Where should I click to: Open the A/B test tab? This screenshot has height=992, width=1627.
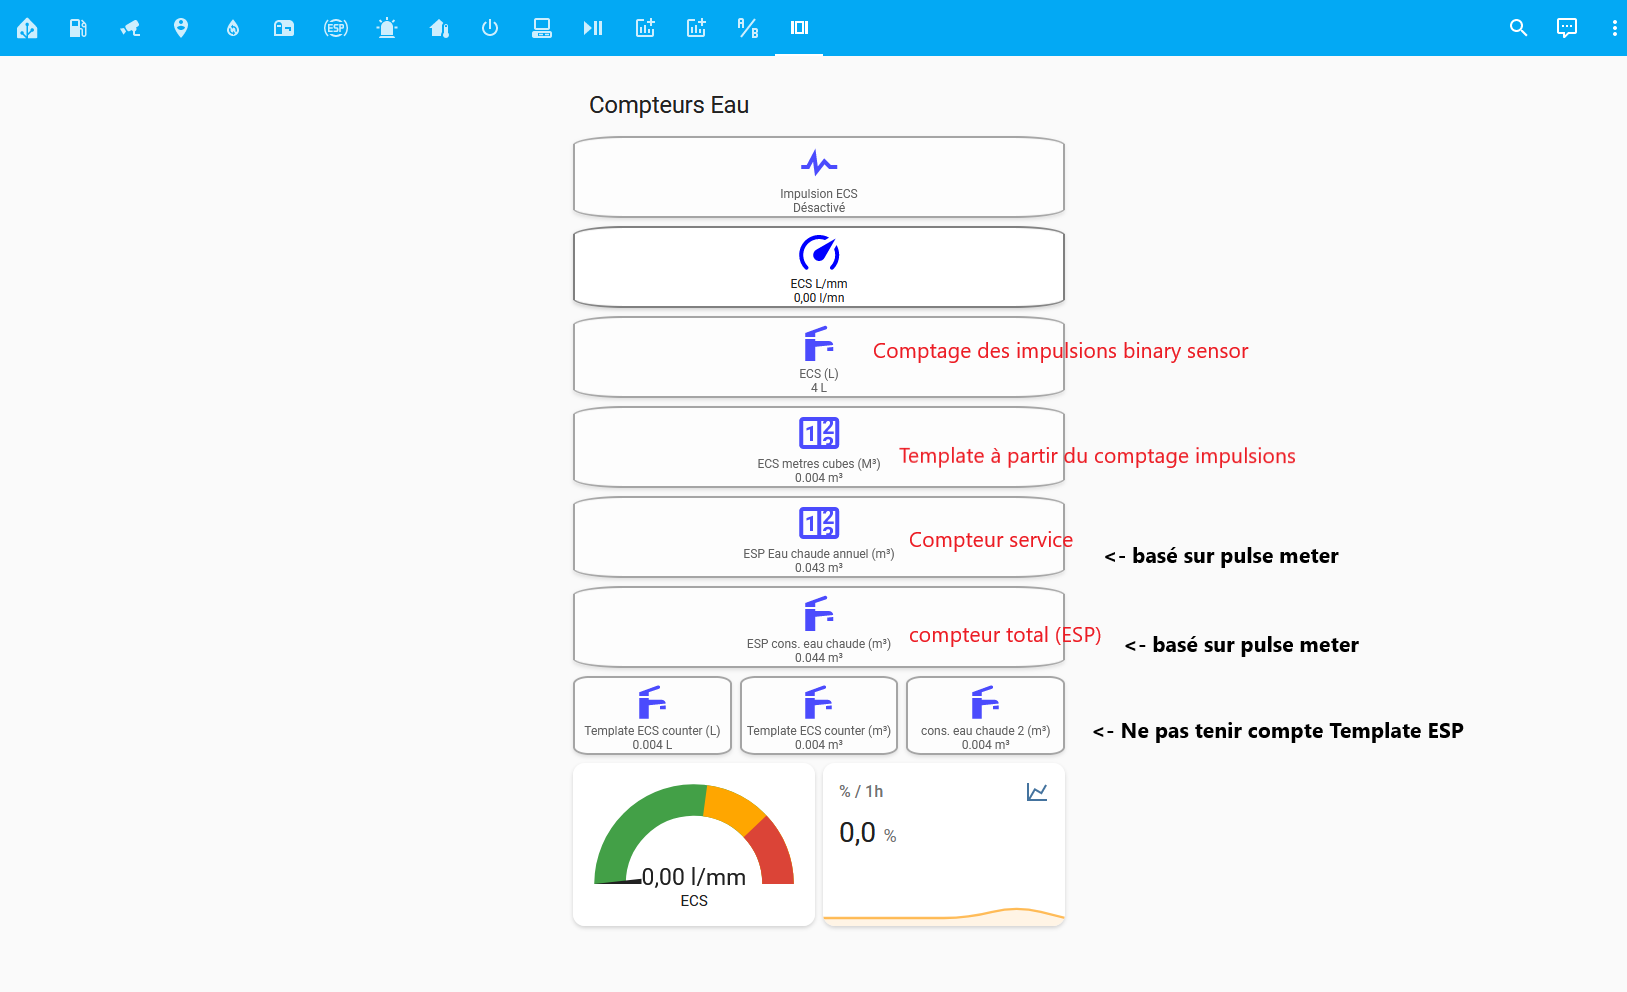(748, 28)
